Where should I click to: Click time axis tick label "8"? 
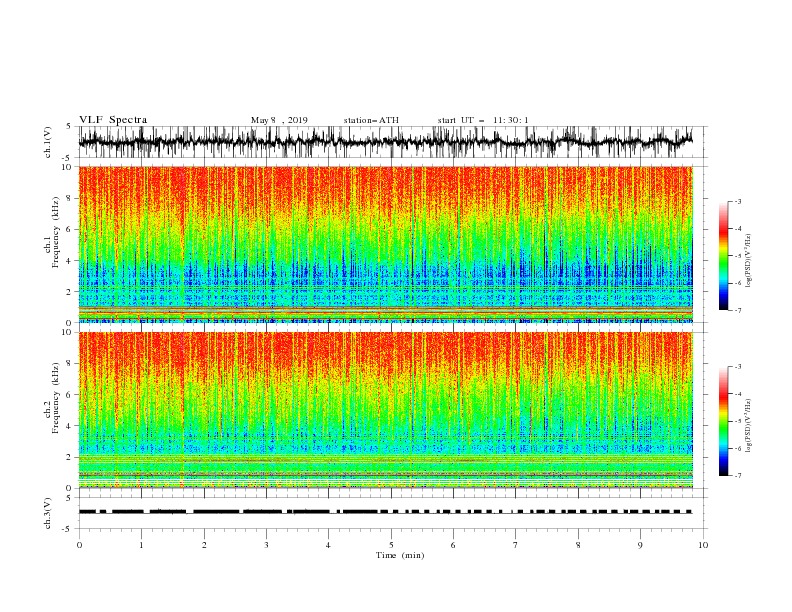pyautogui.click(x=578, y=545)
